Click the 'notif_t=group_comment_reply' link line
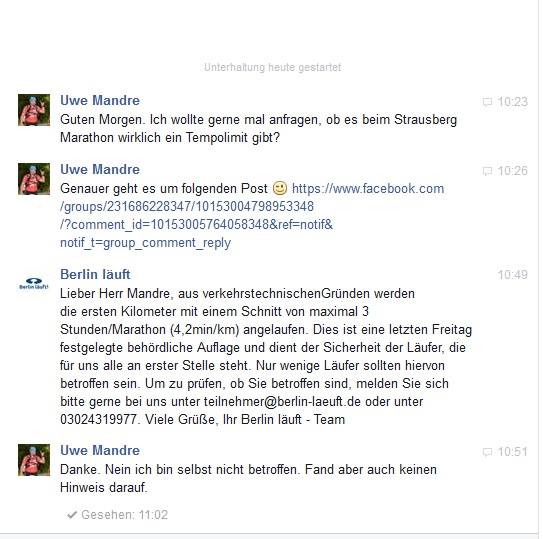543x539 pixels. tap(145, 243)
